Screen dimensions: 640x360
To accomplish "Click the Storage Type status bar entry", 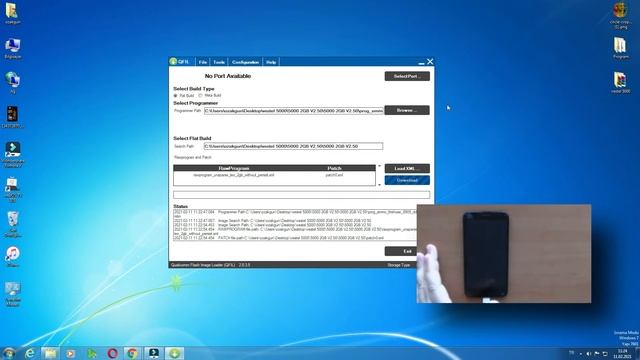I will 398,265.
